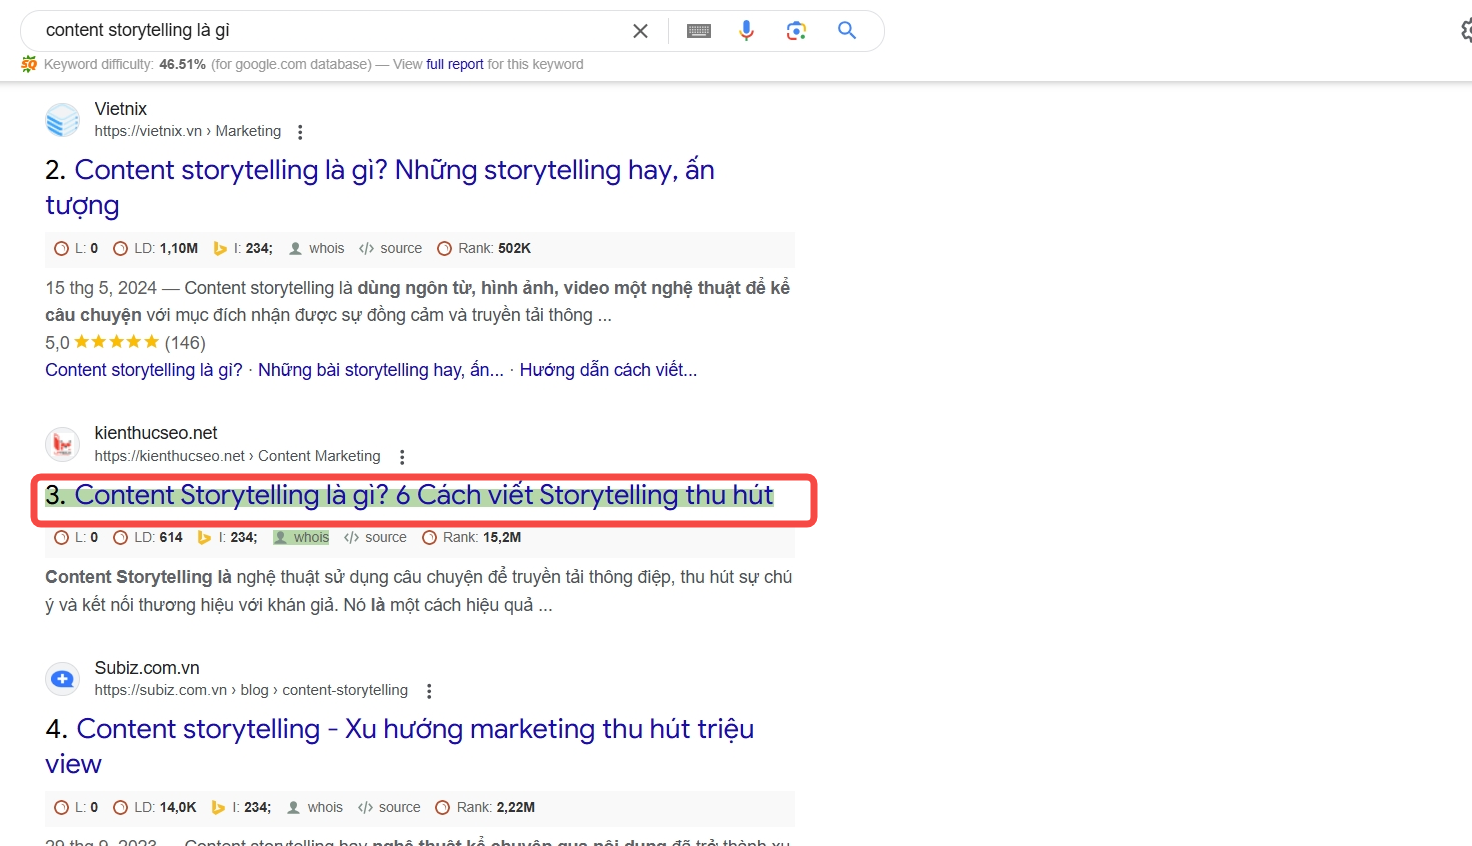Open the kienthucseo '6 Cách viết Storytelling' result
The height and width of the screenshot is (846, 1472).
pos(424,495)
